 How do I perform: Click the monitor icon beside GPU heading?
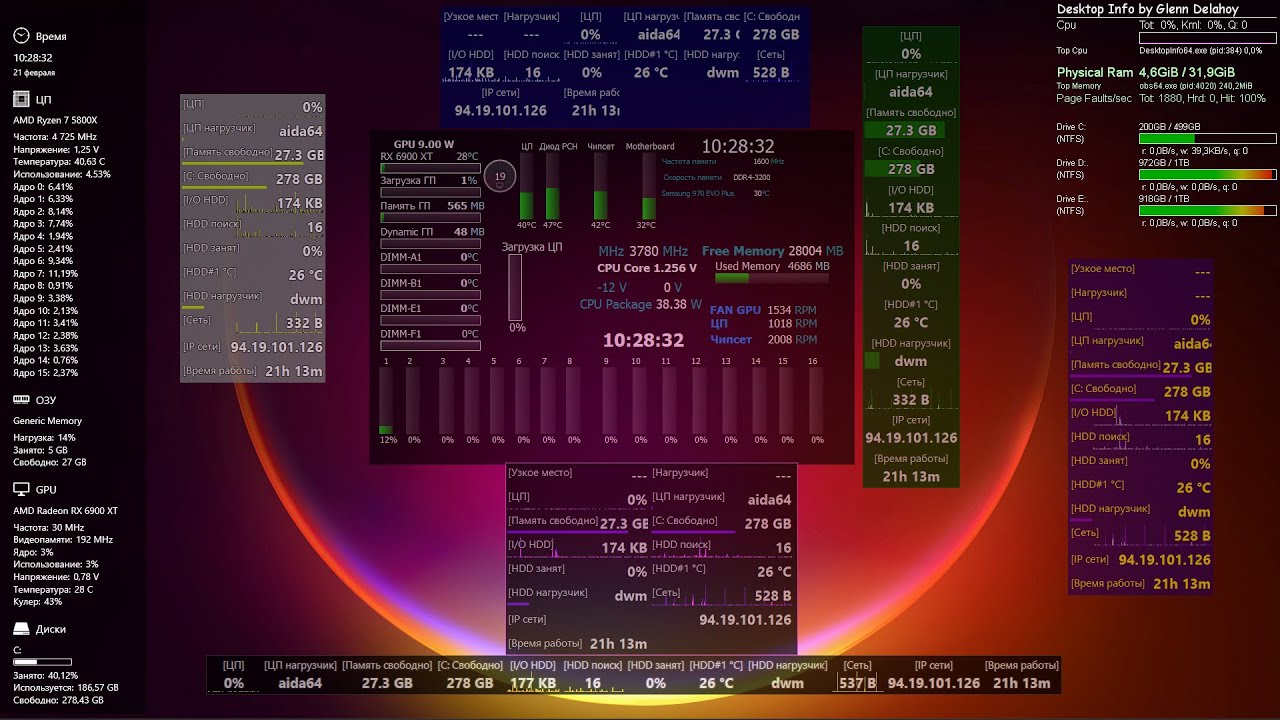21,490
